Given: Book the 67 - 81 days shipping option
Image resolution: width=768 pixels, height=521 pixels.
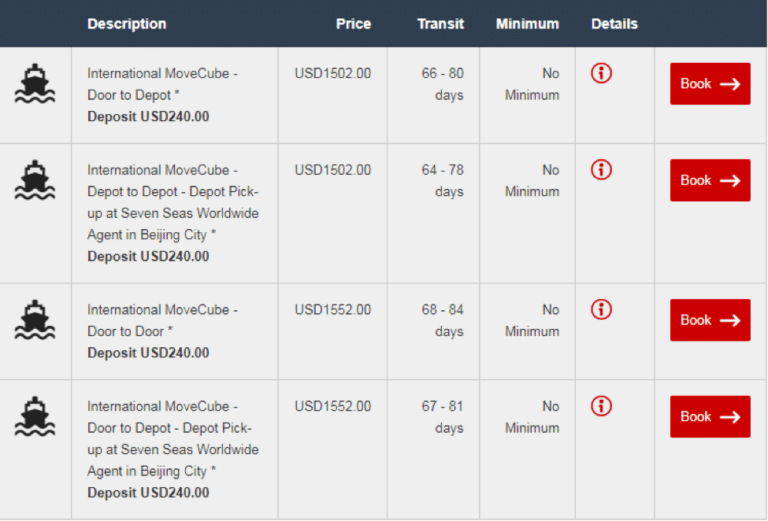Looking at the screenshot, I should [710, 417].
